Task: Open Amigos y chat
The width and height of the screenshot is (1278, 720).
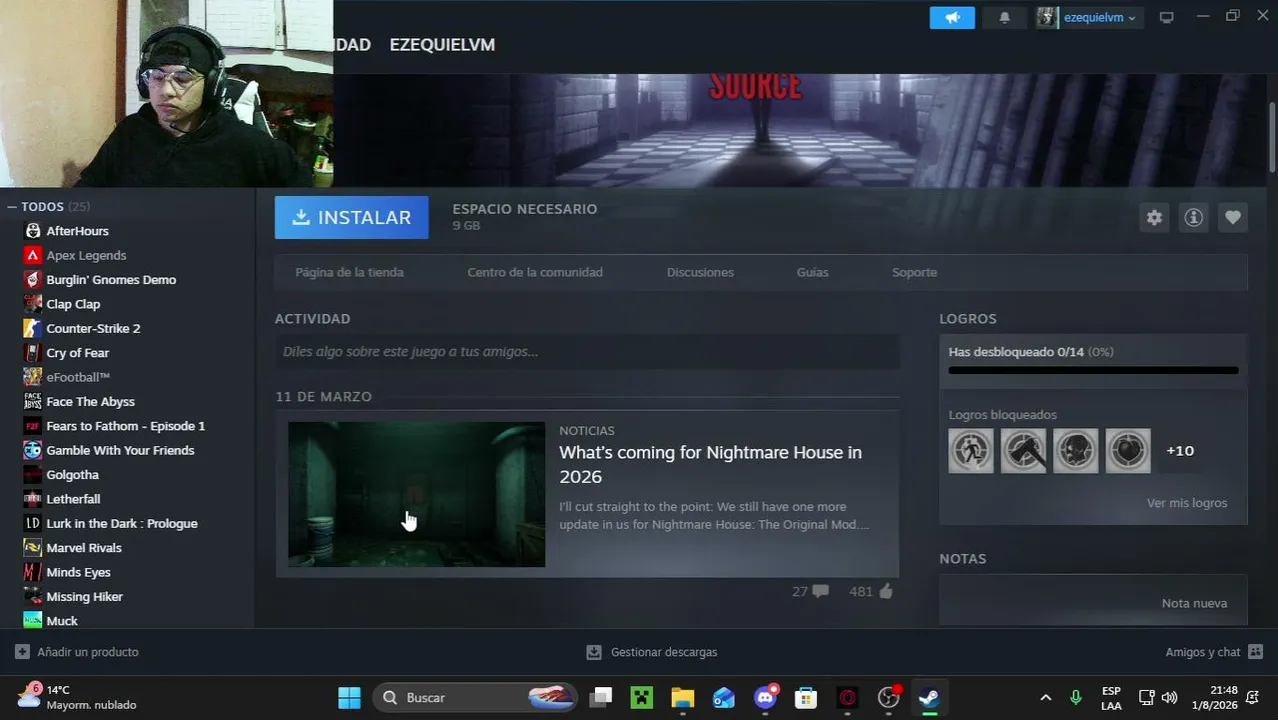Action: (x=1214, y=652)
